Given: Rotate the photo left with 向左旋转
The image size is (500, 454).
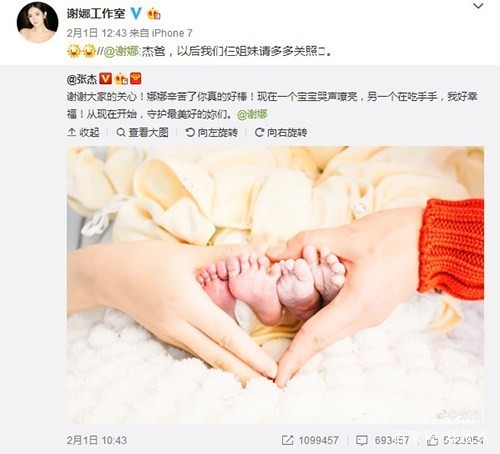Looking at the screenshot, I should 212,132.
